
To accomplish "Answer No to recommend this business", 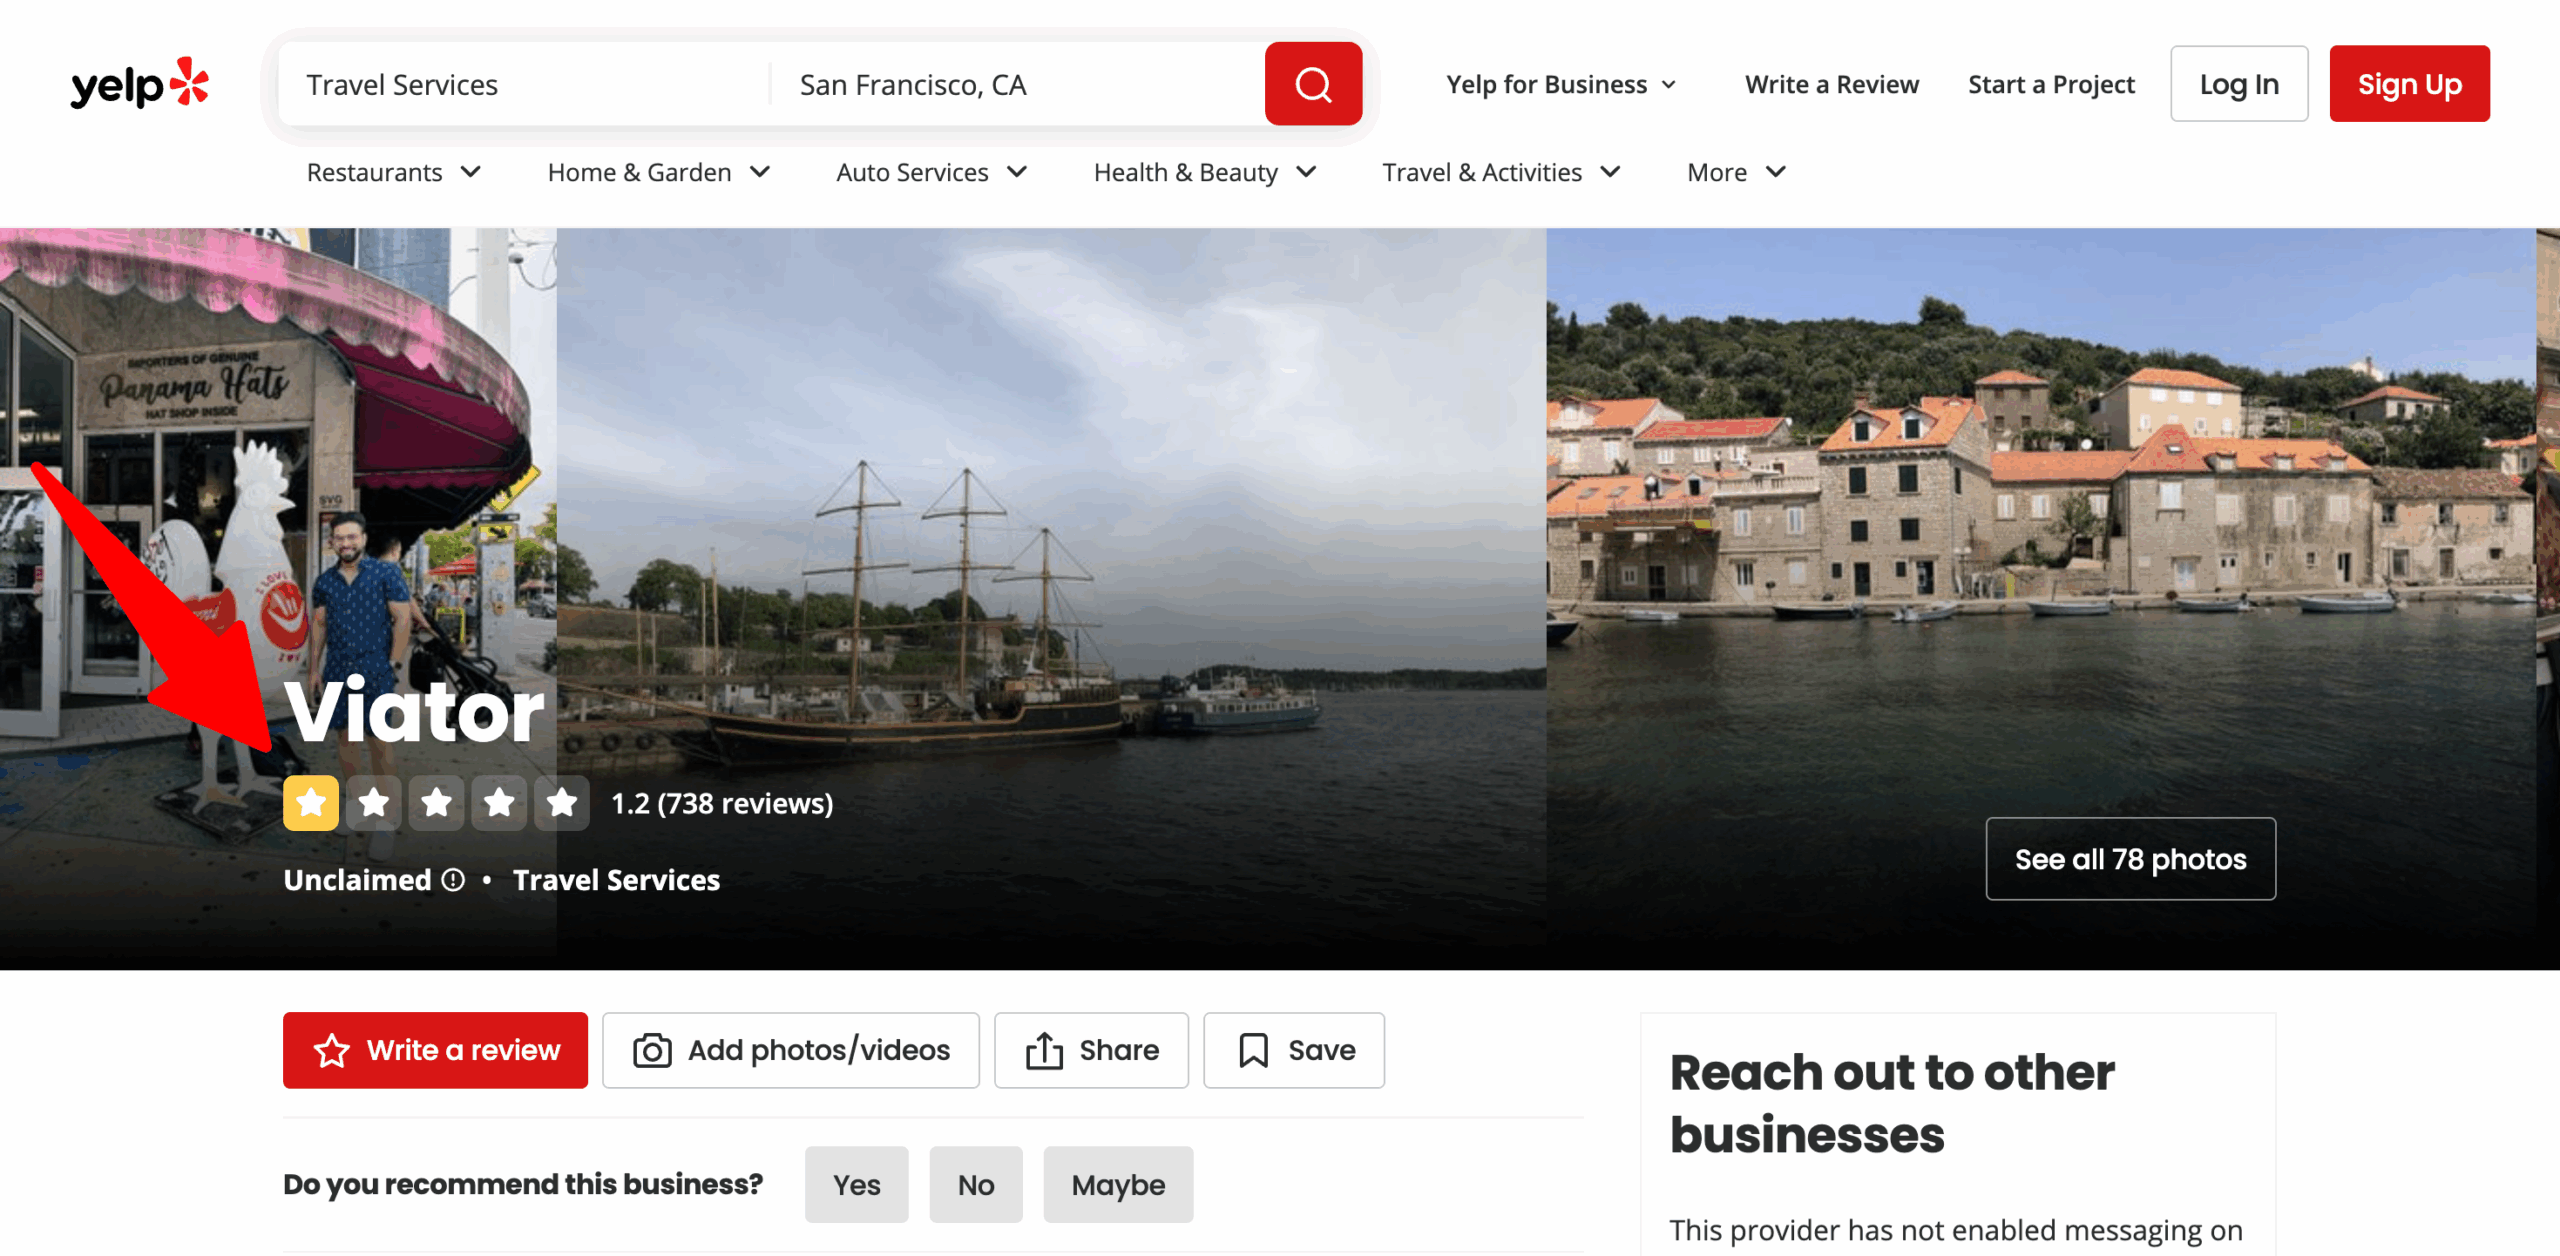I will [x=975, y=1185].
